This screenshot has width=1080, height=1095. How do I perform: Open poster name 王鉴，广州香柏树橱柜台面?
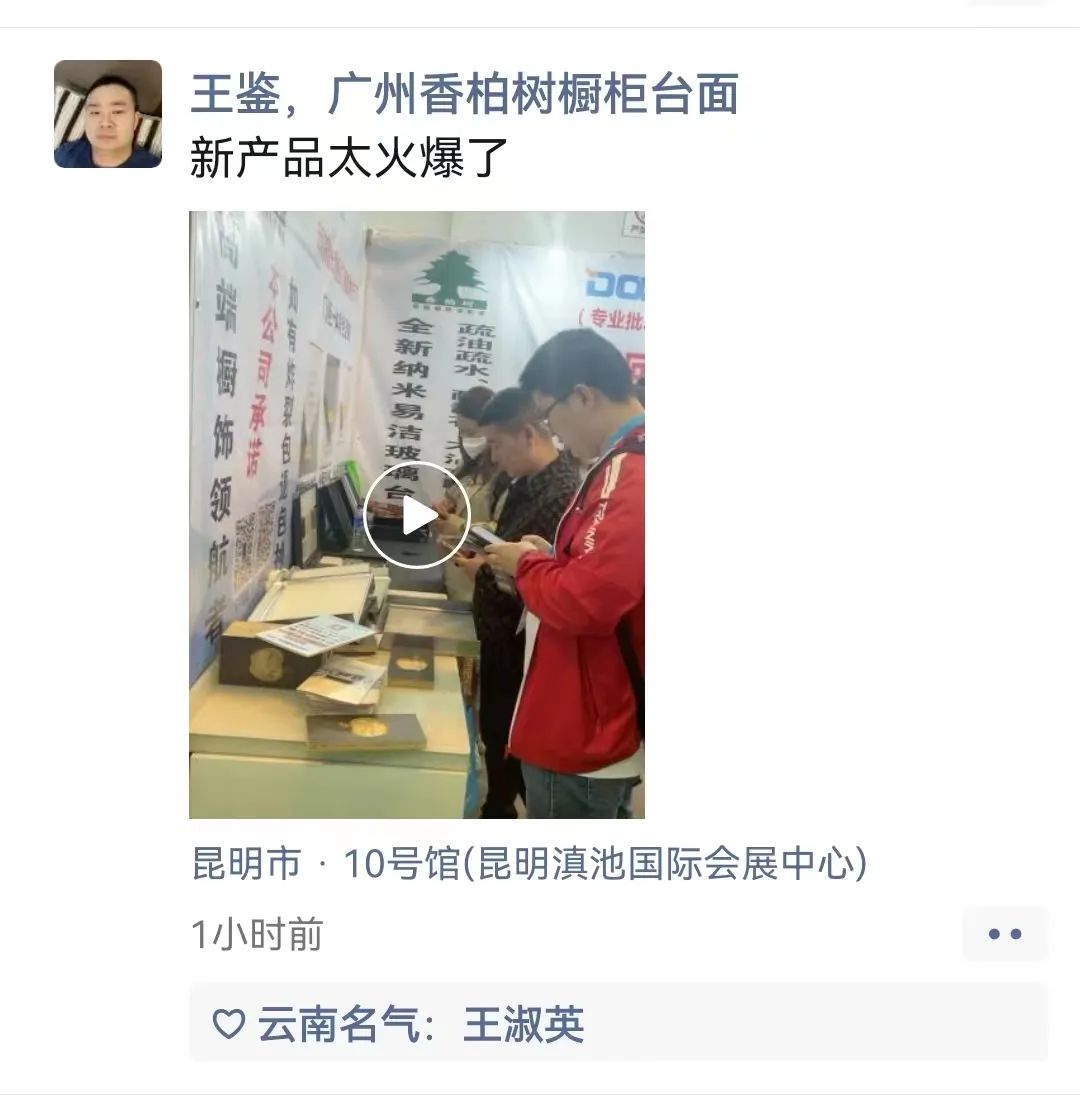click(464, 94)
